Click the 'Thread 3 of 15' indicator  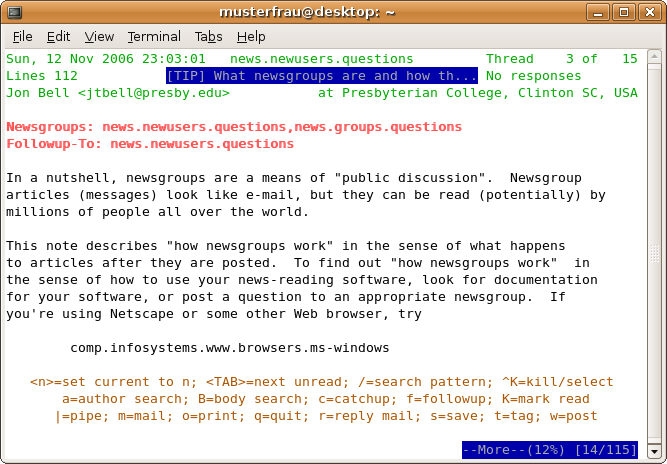pyautogui.click(x=561, y=59)
